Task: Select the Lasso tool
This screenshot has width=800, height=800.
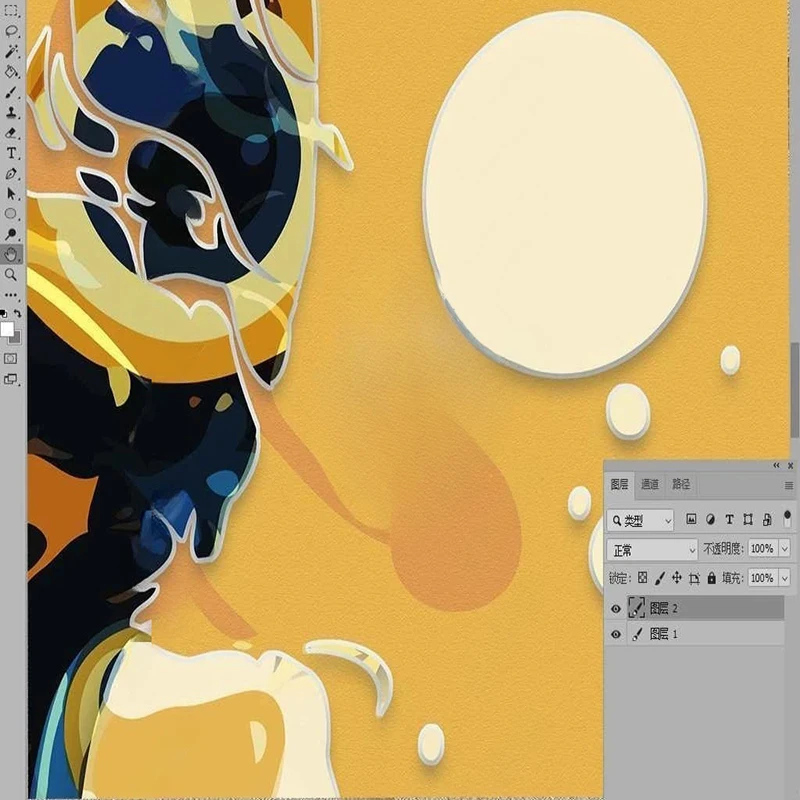Action: (11, 31)
